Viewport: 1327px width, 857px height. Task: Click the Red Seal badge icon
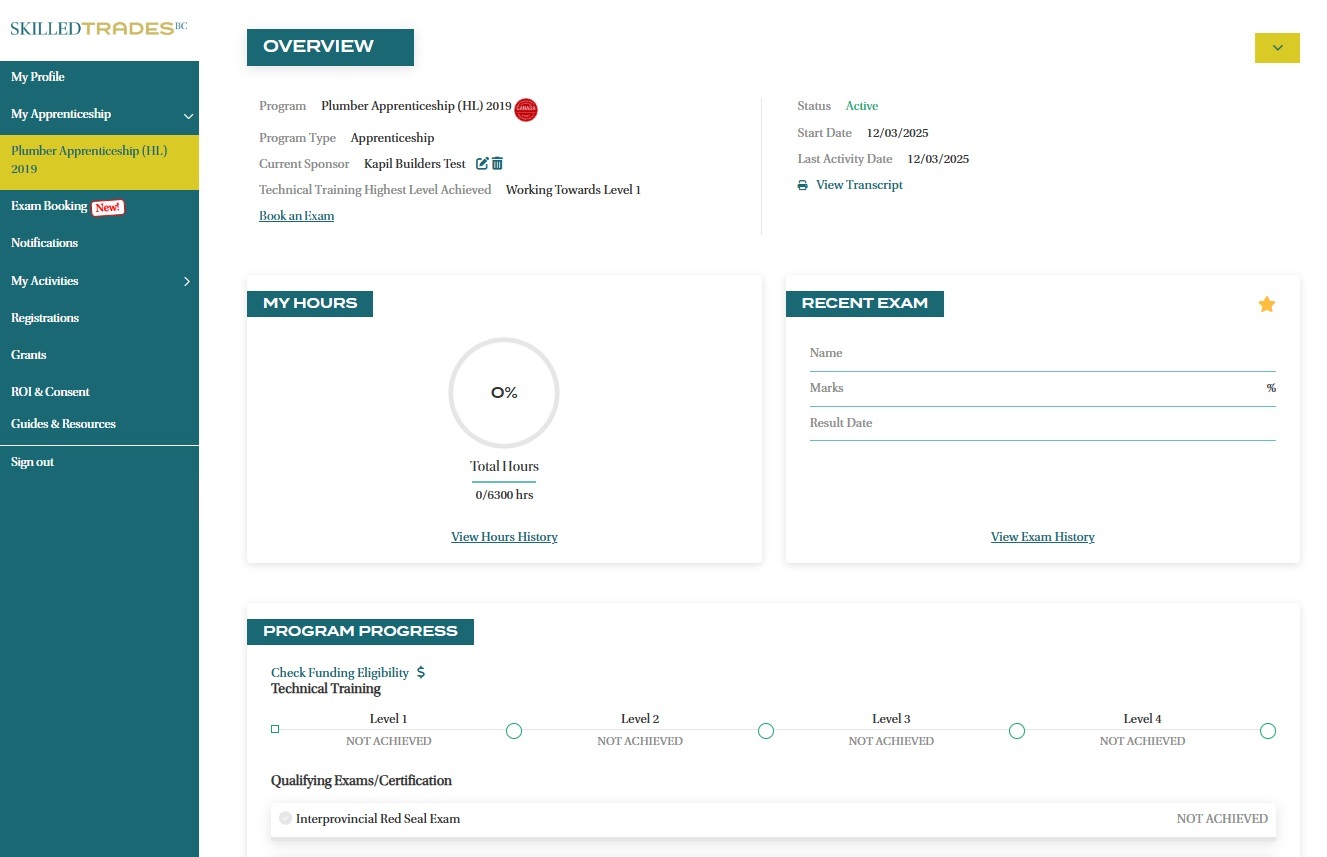(526, 110)
